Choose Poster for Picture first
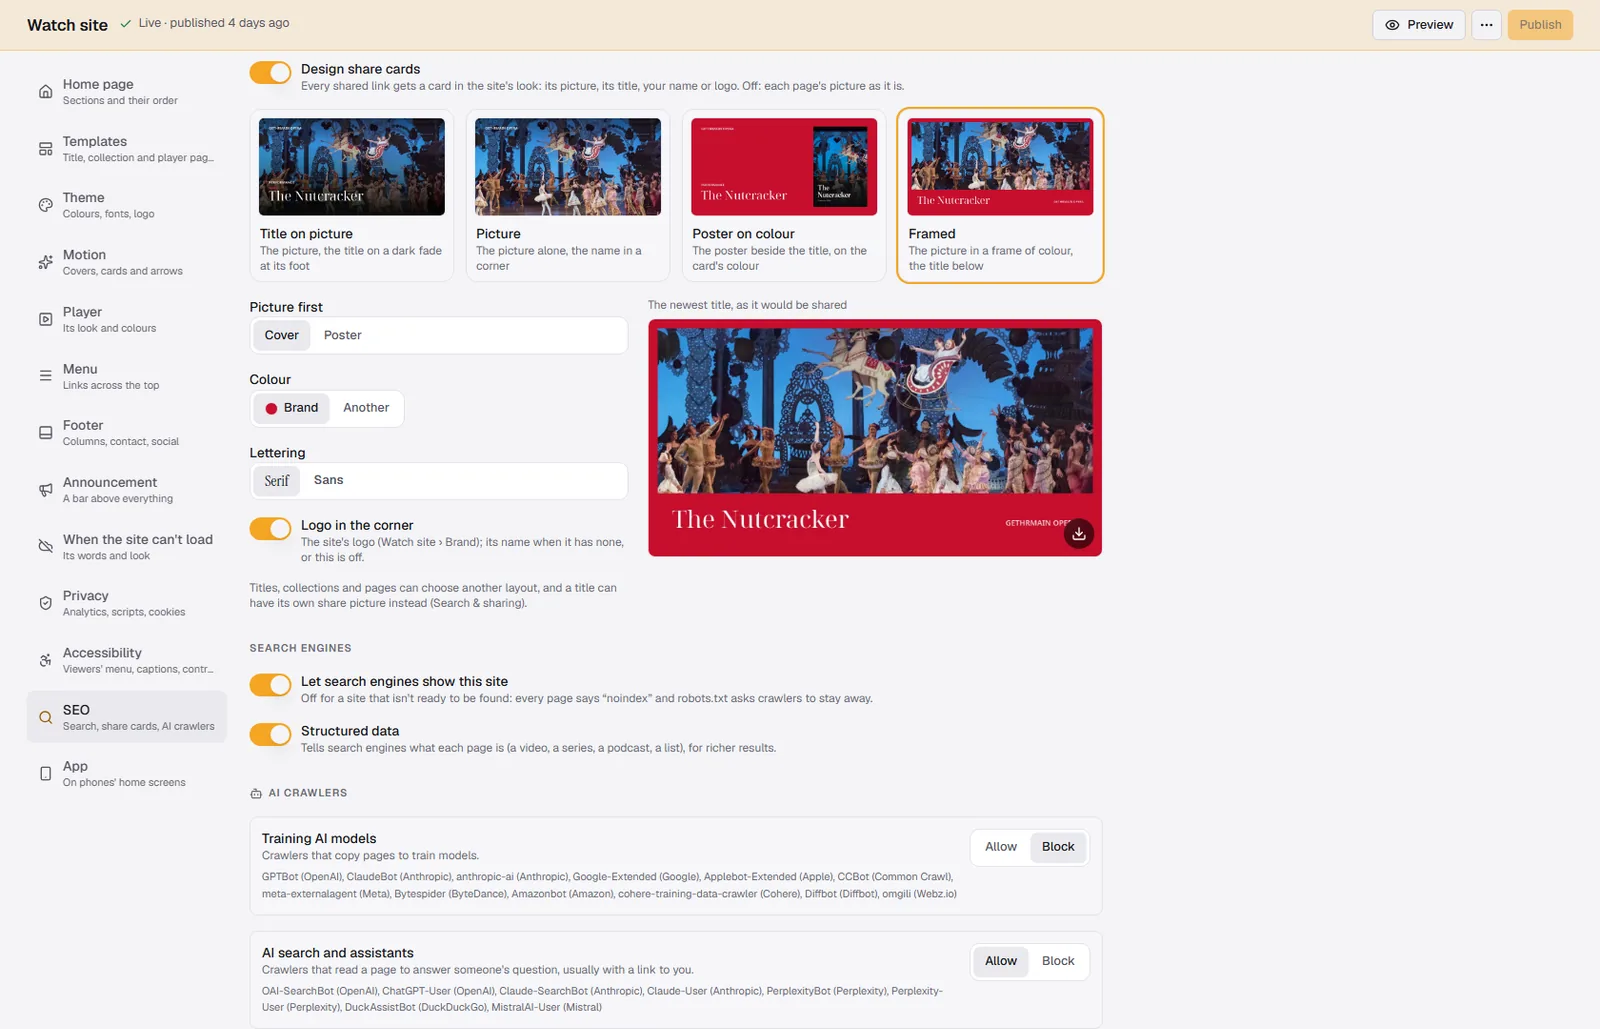The height and width of the screenshot is (1029, 1600). 343,335
